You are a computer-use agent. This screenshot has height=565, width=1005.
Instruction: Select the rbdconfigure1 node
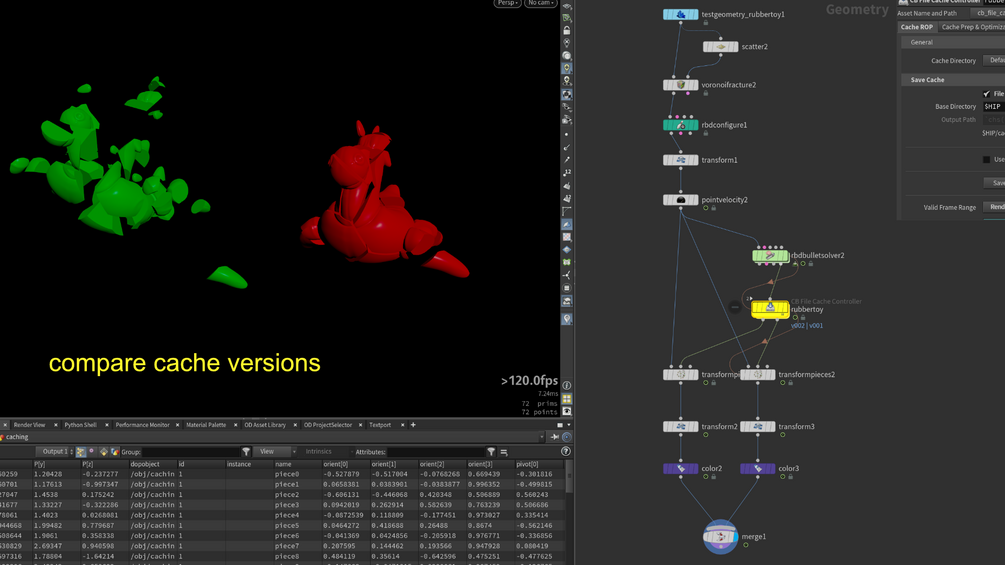pos(680,125)
